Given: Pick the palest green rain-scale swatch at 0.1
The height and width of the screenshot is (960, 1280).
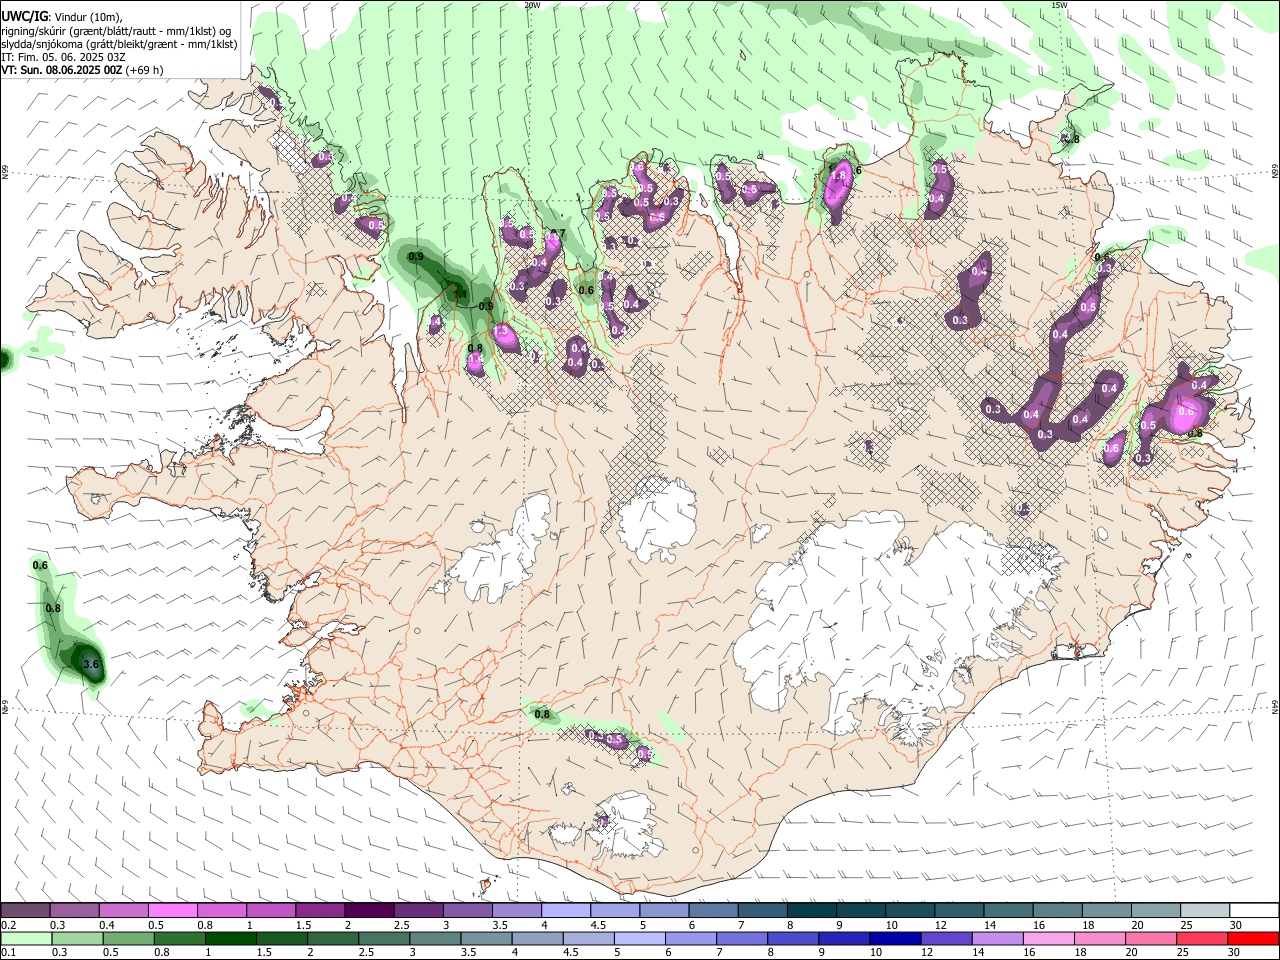Looking at the screenshot, I should tap(27, 938).
